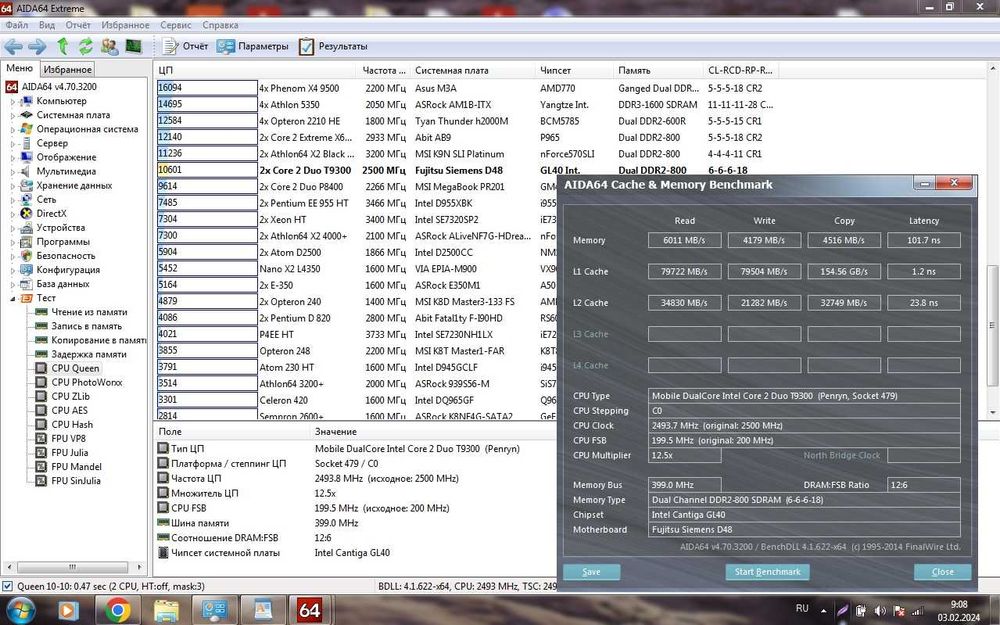The image size is (1000, 625).
Task: Sort by the Системная плата column header
Action: point(473,70)
